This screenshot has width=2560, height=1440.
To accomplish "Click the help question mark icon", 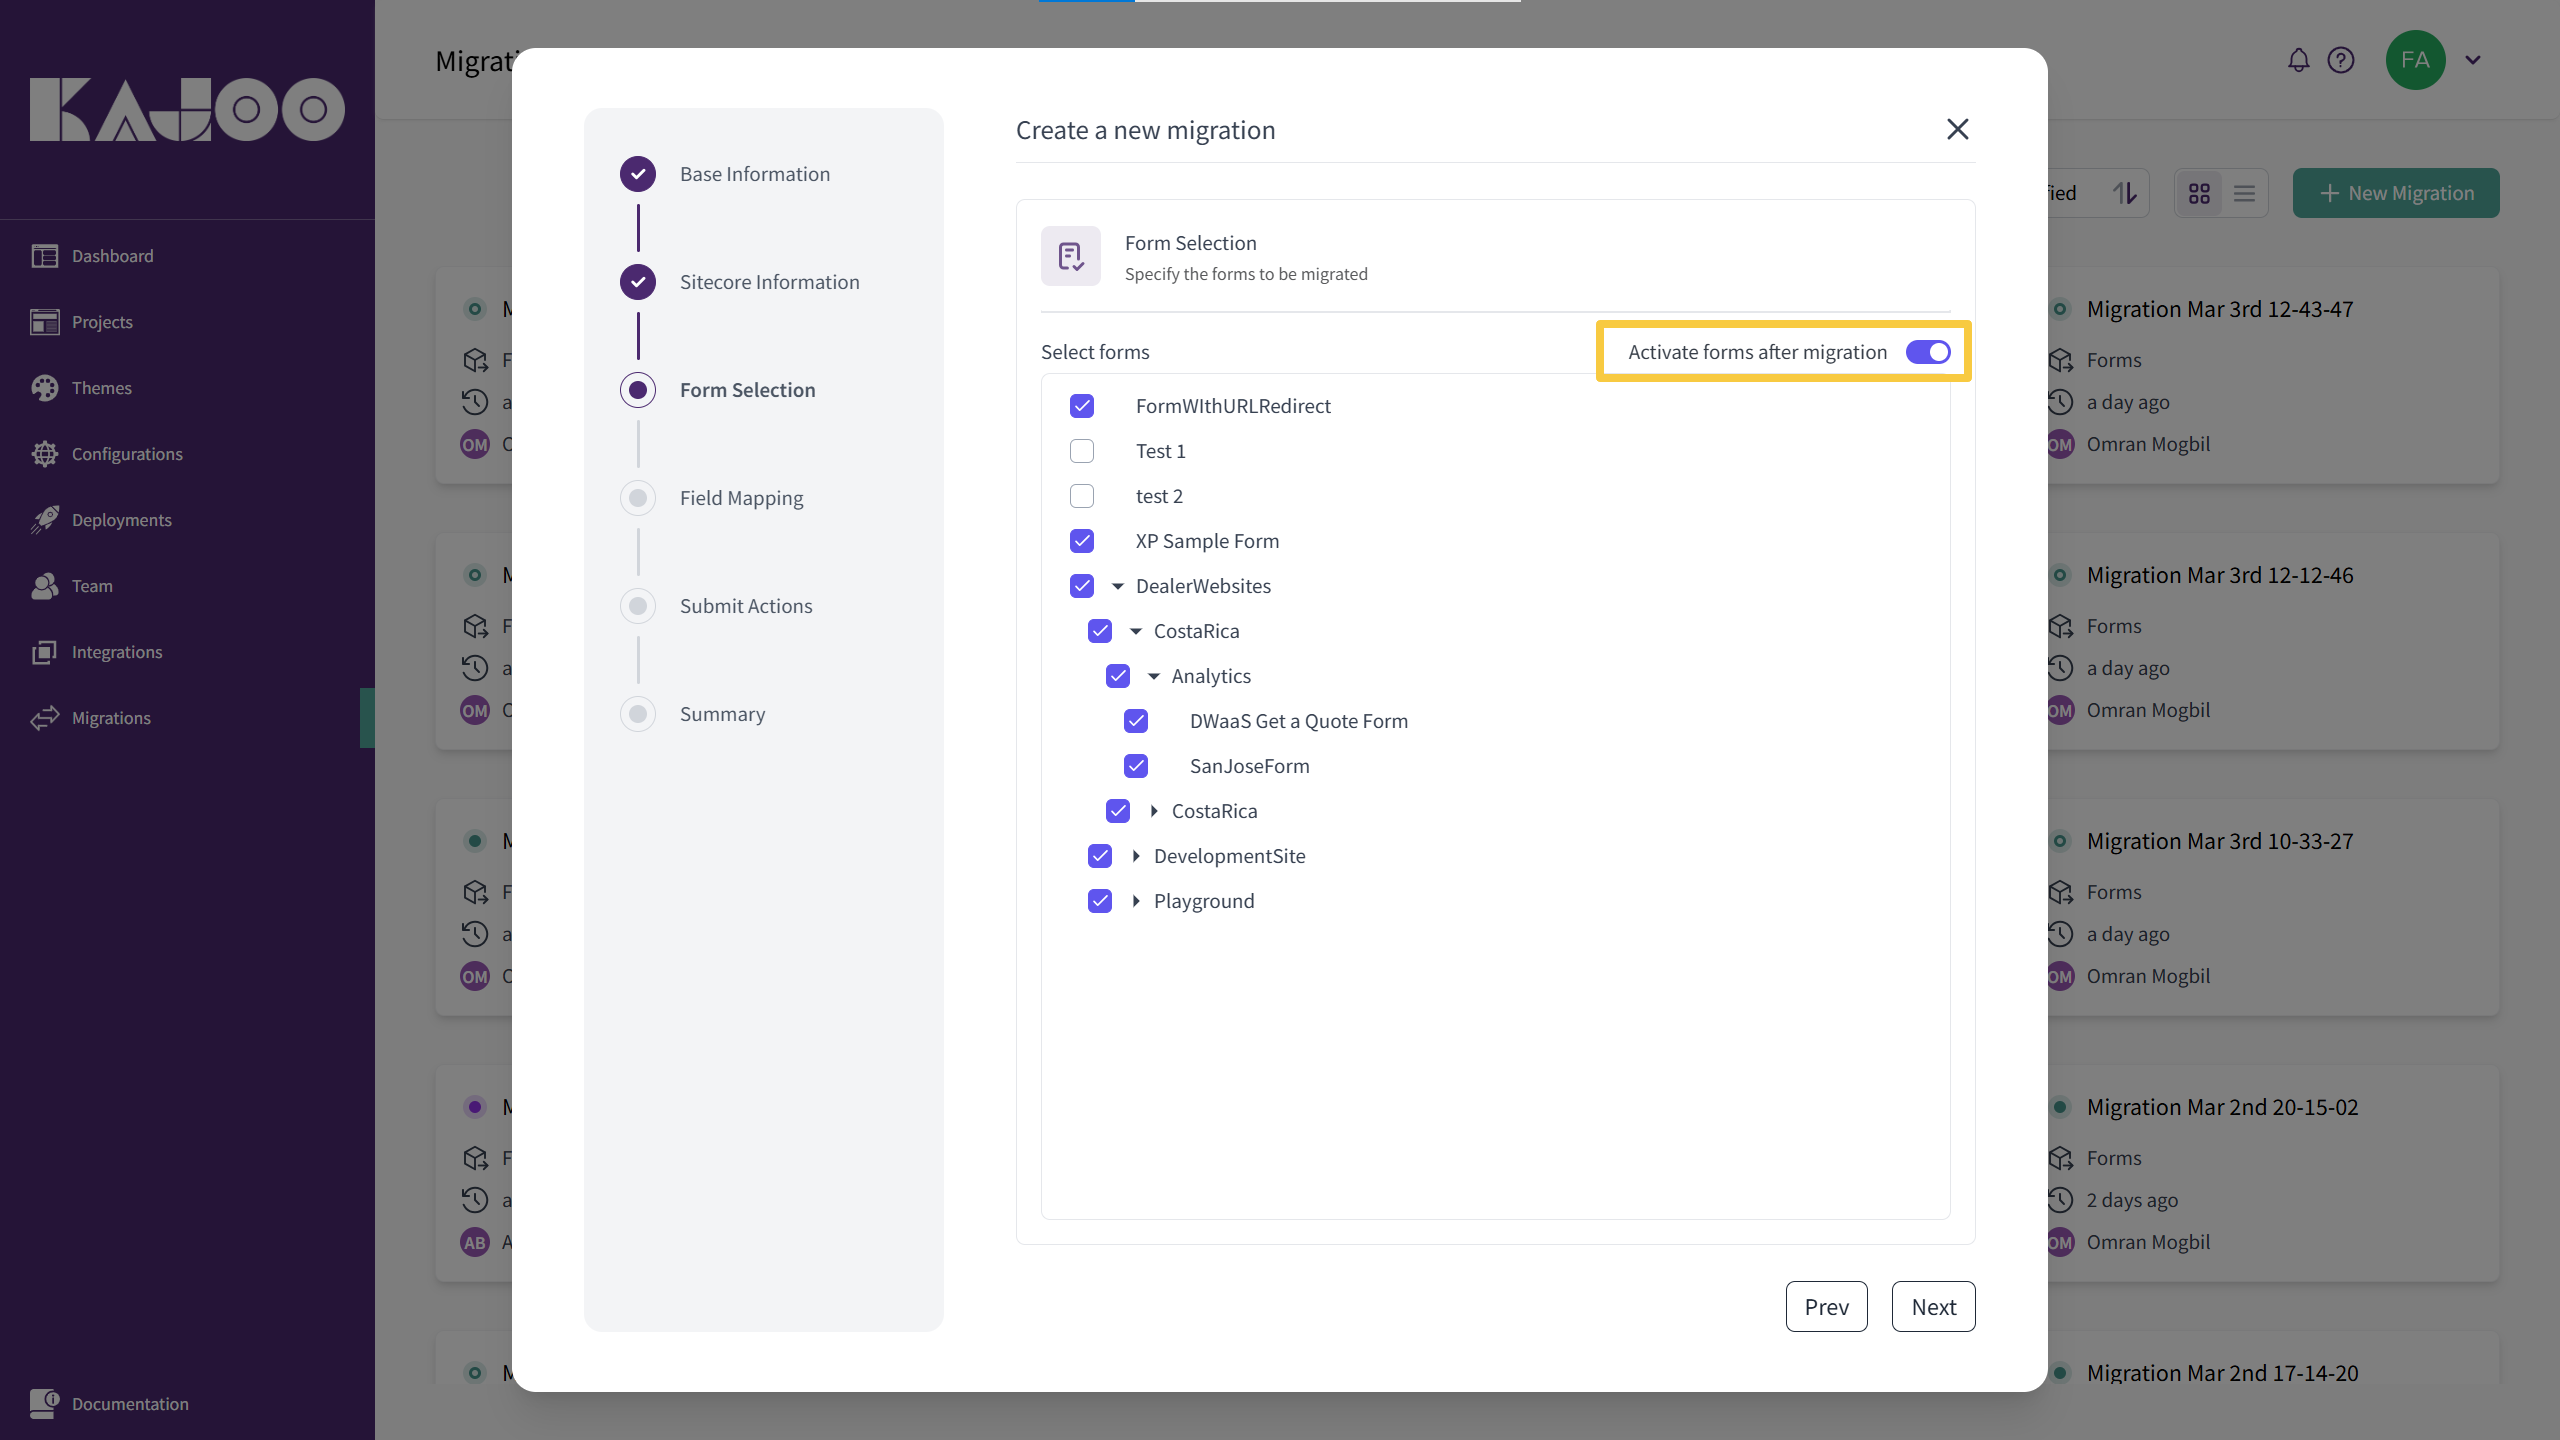I will pyautogui.click(x=2340, y=60).
